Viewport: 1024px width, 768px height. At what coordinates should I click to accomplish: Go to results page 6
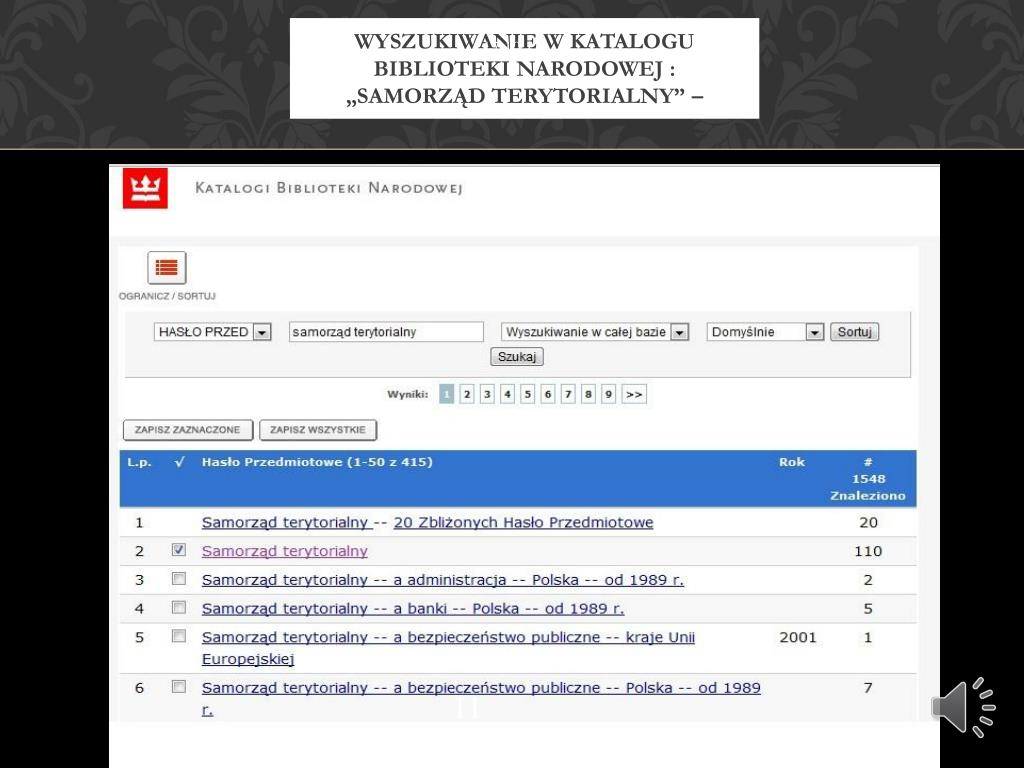pos(548,394)
